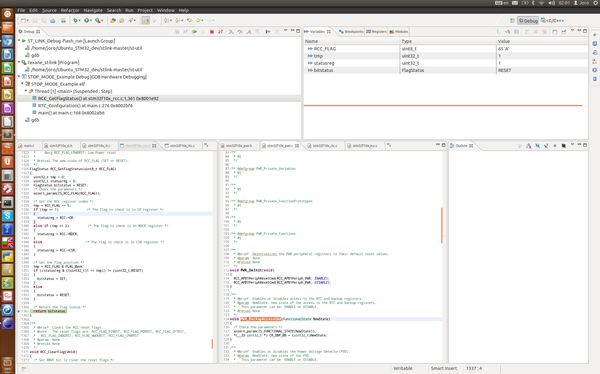This screenshot has height=374, width=600.
Task: Select the Variables tab
Action: [317, 32]
